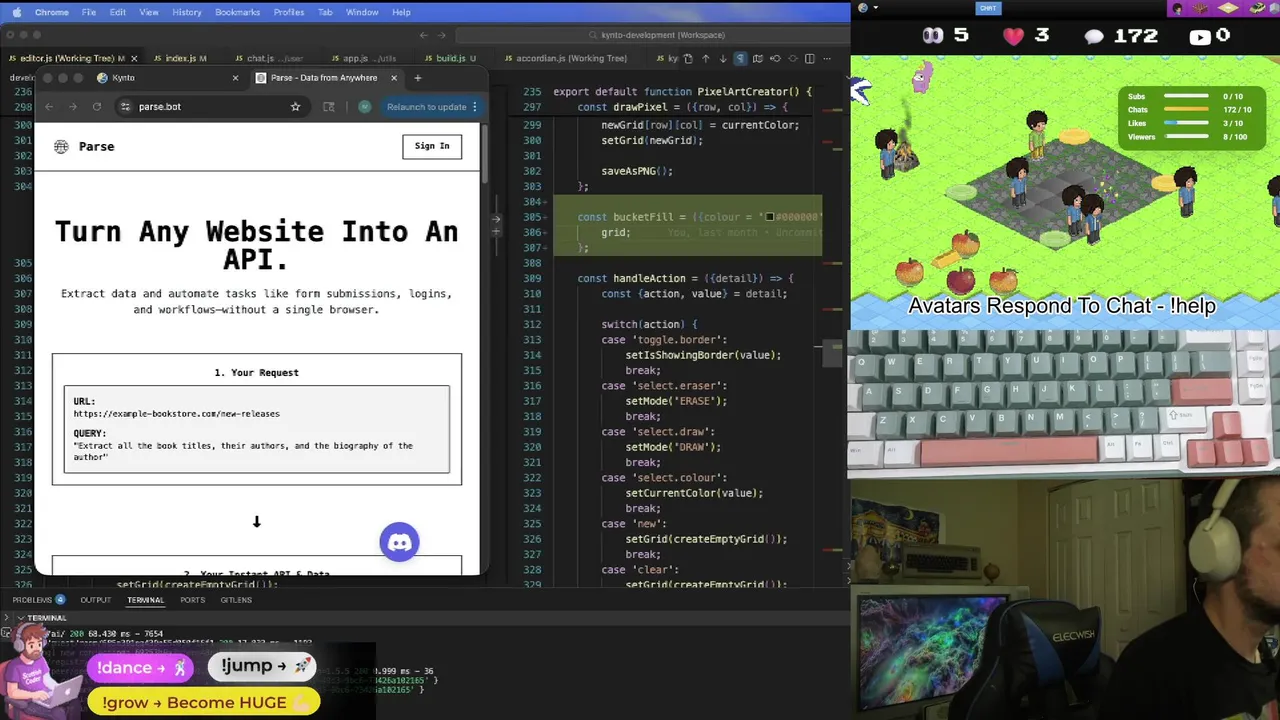The height and width of the screenshot is (720, 1280).
Task: Reload the parse.bot page
Action: point(97,107)
